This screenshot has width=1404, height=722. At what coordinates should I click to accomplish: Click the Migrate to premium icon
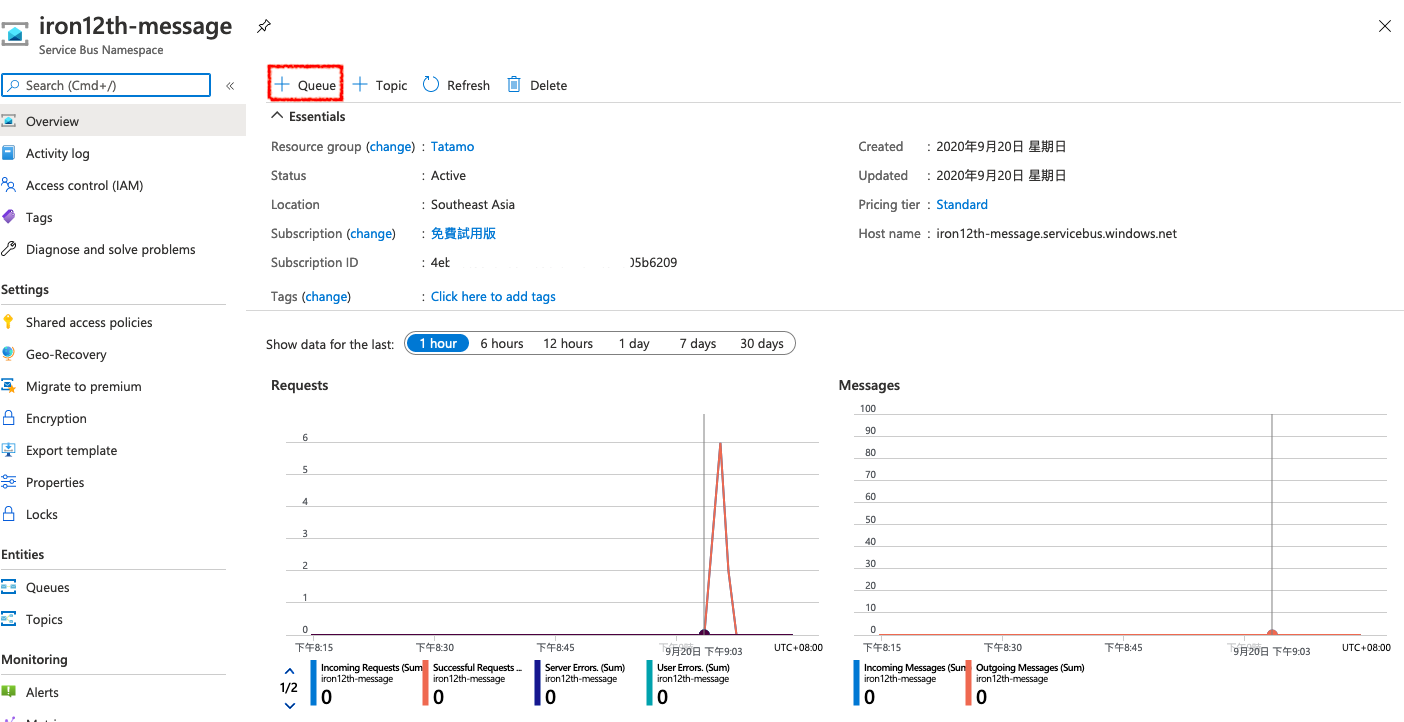[9, 386]
